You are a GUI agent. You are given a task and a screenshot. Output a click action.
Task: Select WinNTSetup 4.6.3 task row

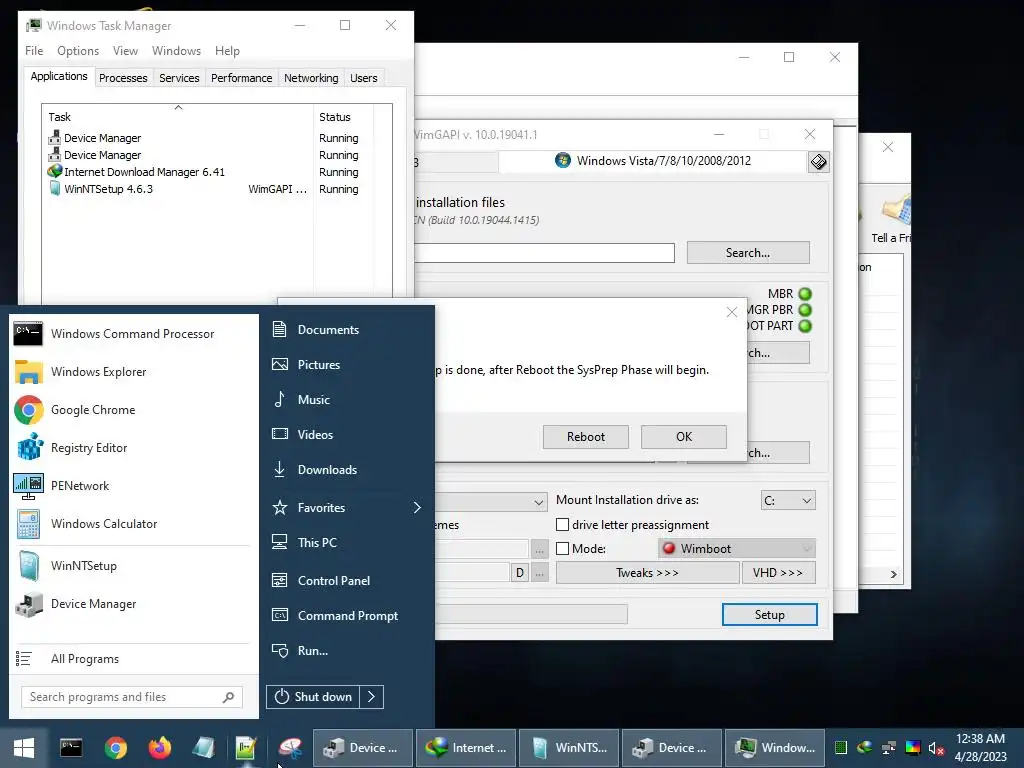[x=206, y=189]
